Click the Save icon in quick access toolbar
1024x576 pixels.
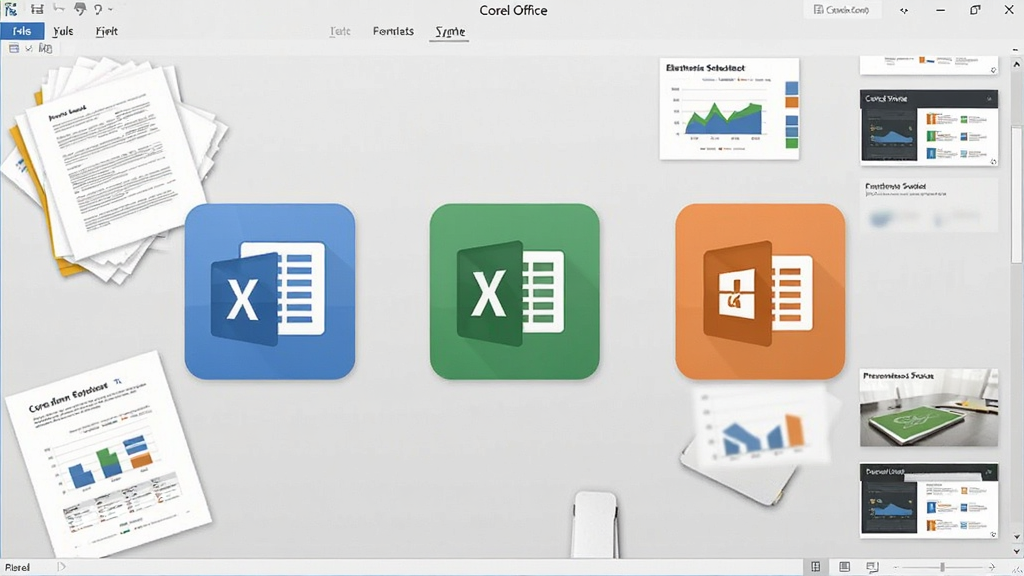click(37, 9)
